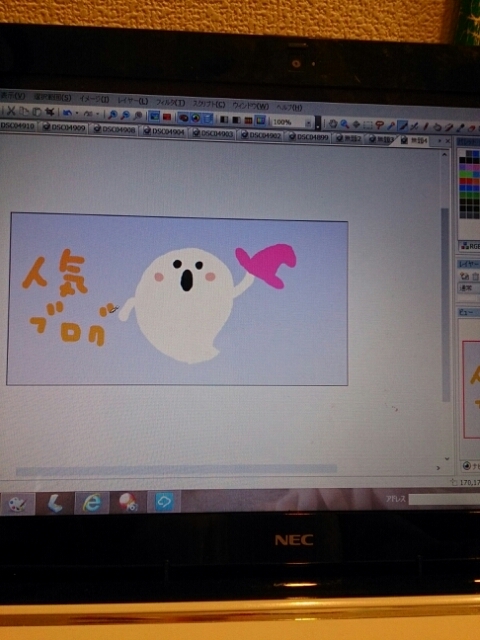Screen dimensions: 480x640
Task: Click the first black-and-white gradient icon
Action: pos(224,119)
